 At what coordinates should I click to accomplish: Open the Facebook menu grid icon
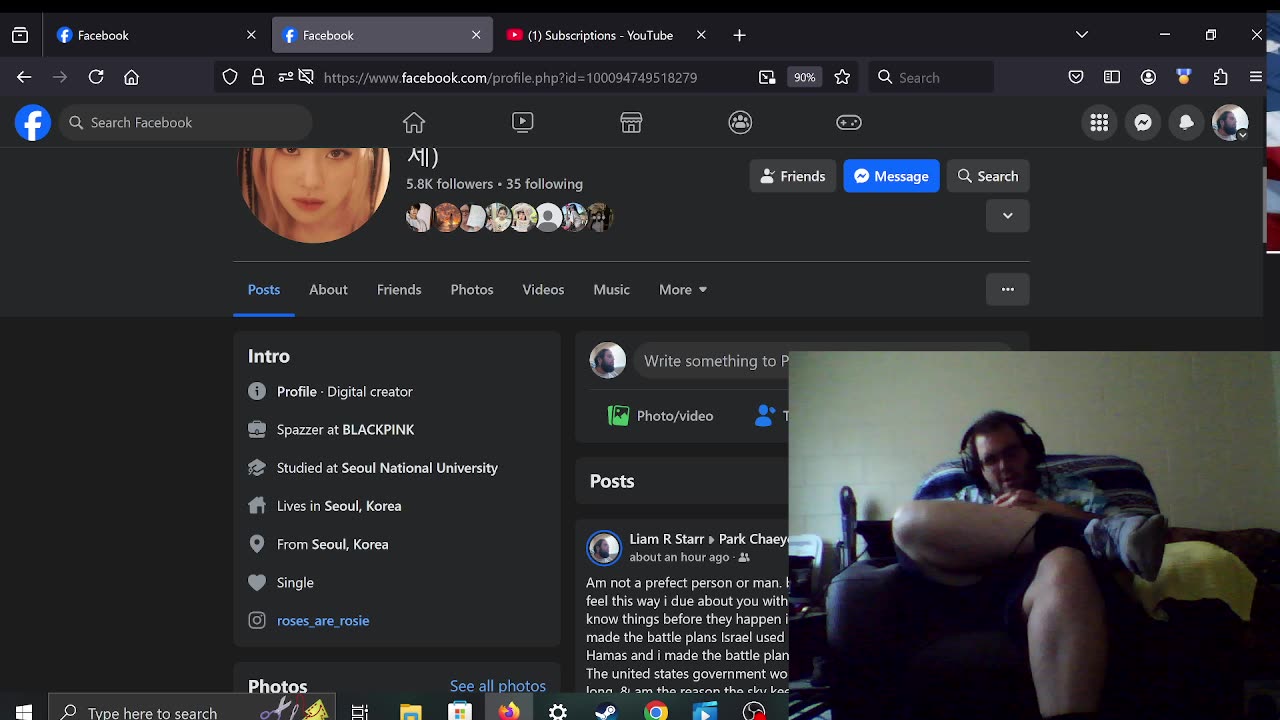pyautogui.click(x=1099, y=122)
